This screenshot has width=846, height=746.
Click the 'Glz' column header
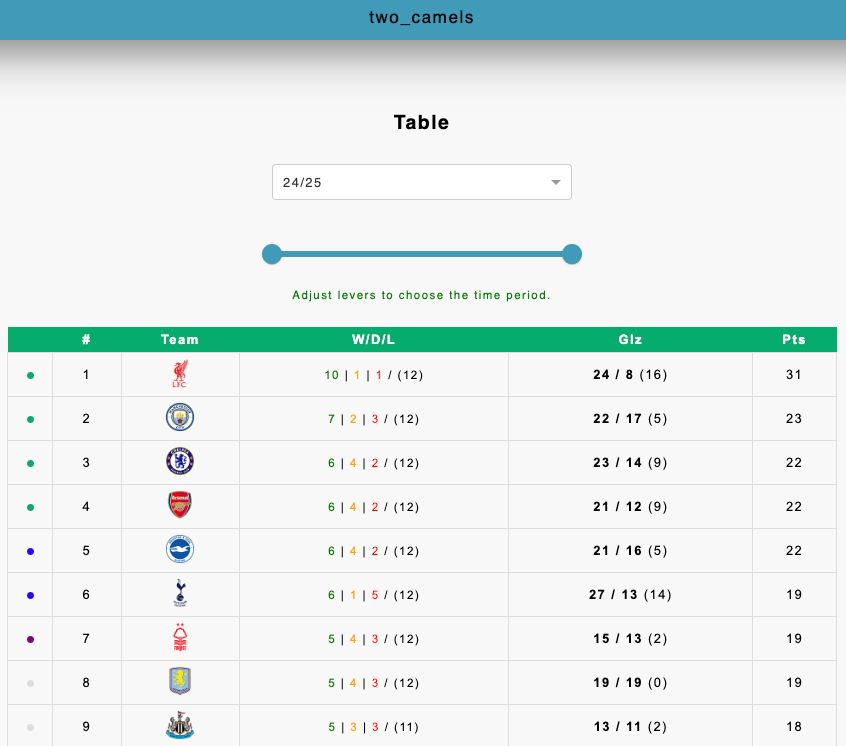[630, 339]
